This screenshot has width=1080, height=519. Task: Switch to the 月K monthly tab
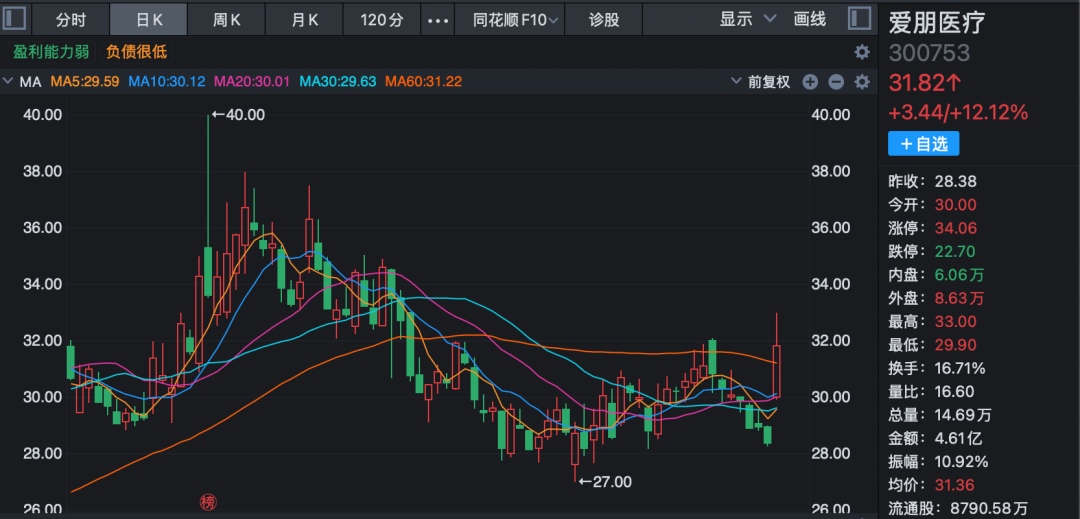point(304,19)
